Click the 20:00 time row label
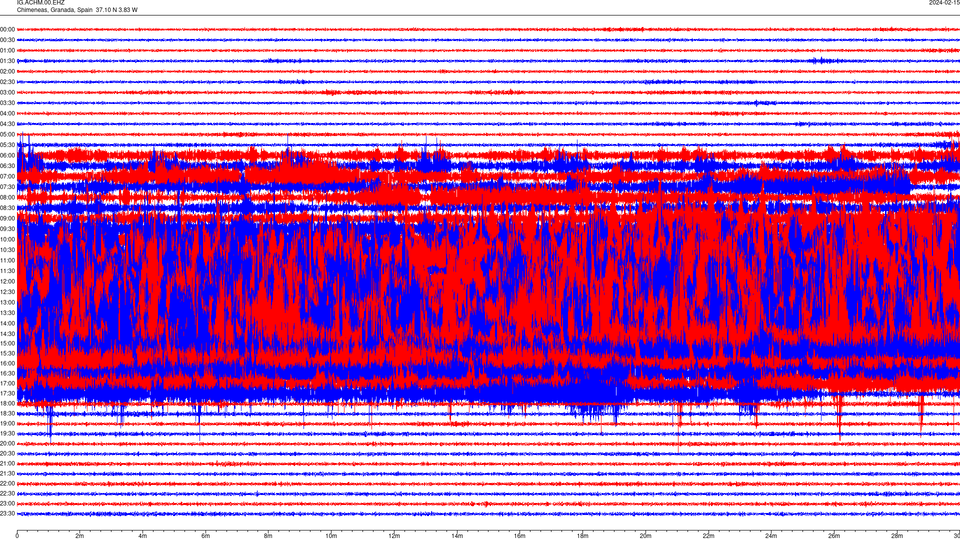Image resolution: width=960 pixels, height=540 pixels. click(x=7, y=443)
